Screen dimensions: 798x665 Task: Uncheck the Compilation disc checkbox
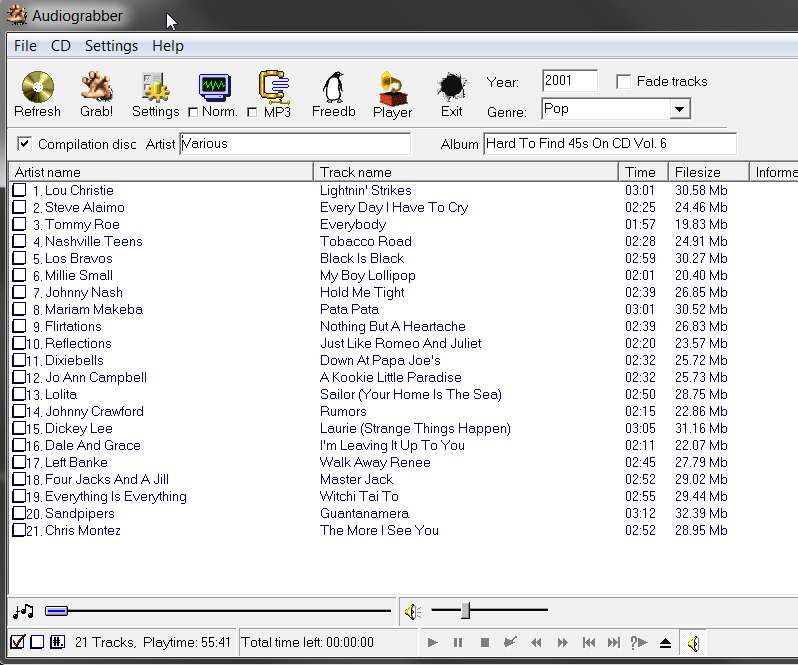click(24, 143)
